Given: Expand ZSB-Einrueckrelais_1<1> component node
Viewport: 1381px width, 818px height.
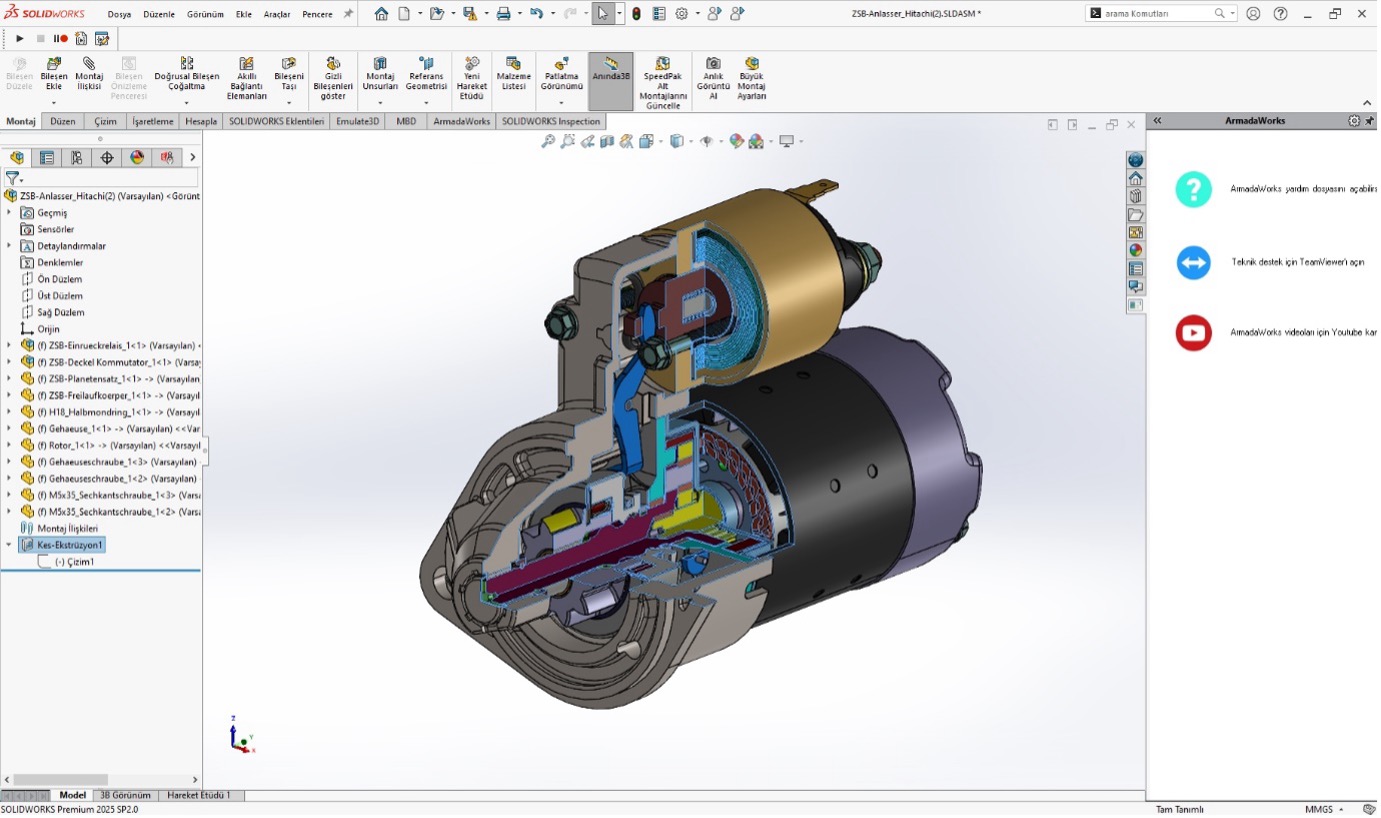Looking at the screenshot, I should click(9, 346).
